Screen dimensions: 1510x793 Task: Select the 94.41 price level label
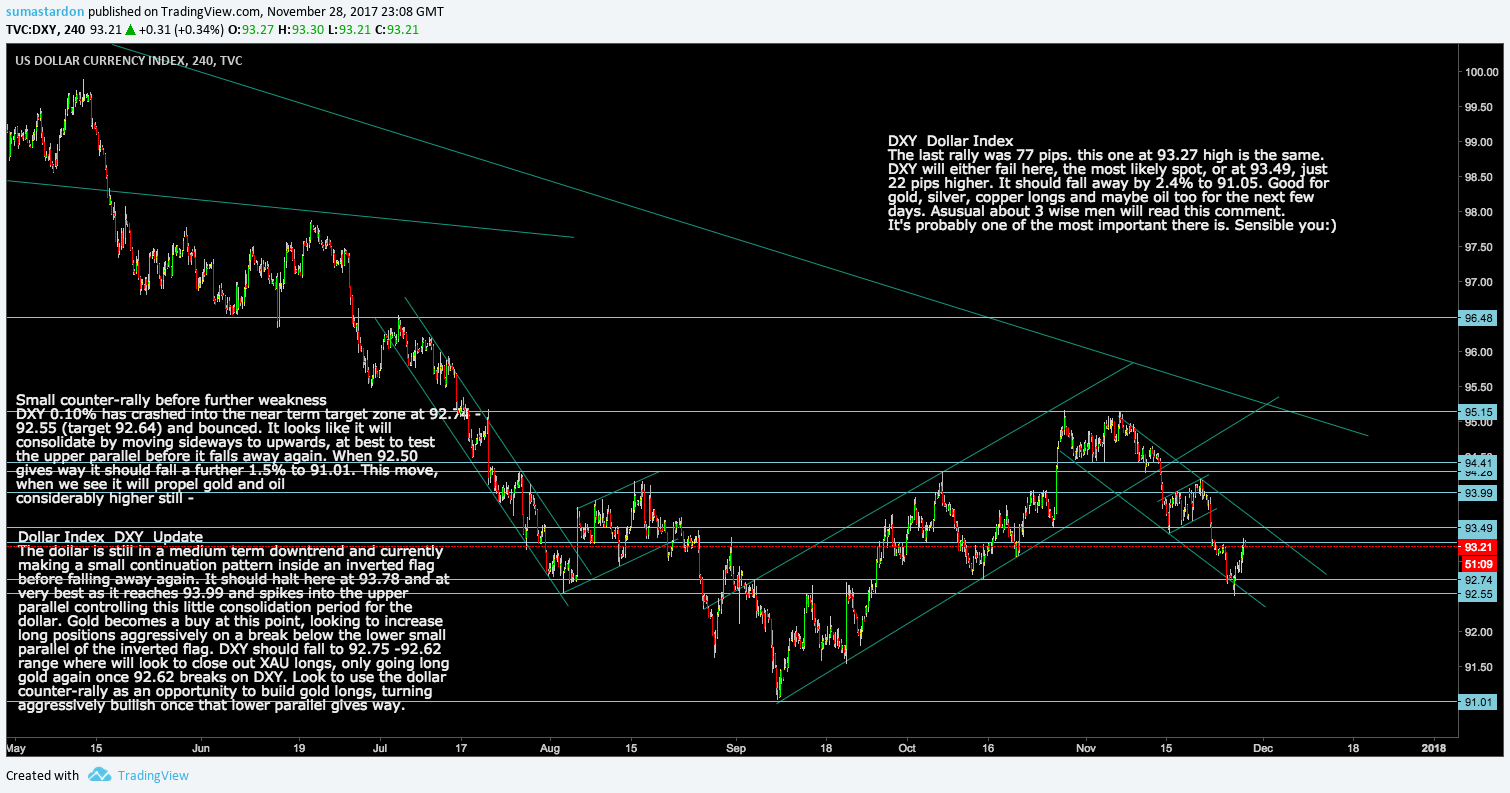coord(1479,463)
